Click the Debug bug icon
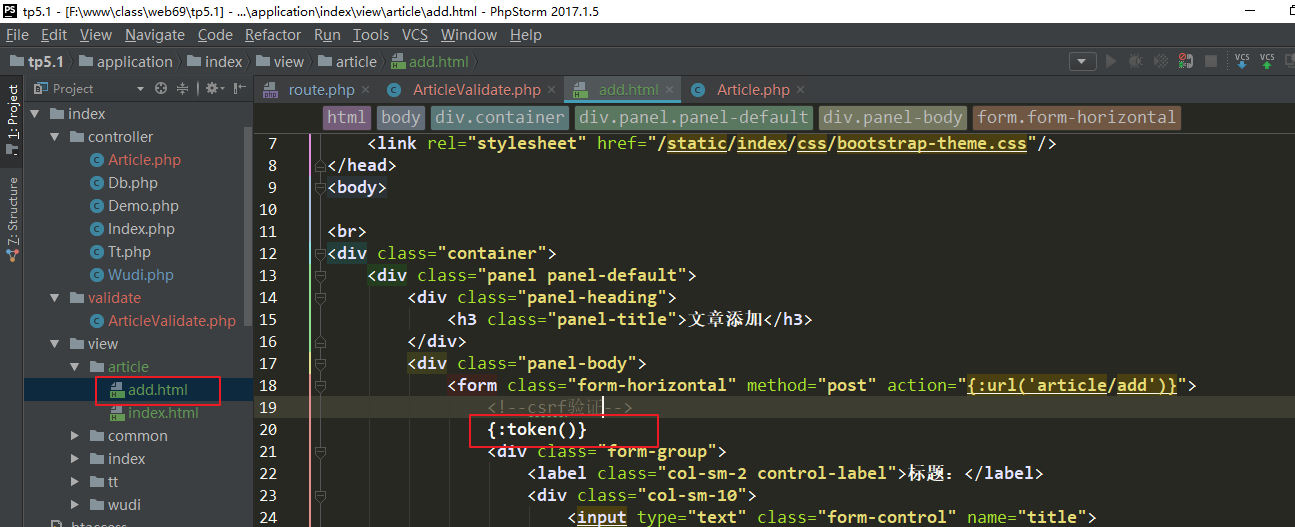 coord(1135,61)
